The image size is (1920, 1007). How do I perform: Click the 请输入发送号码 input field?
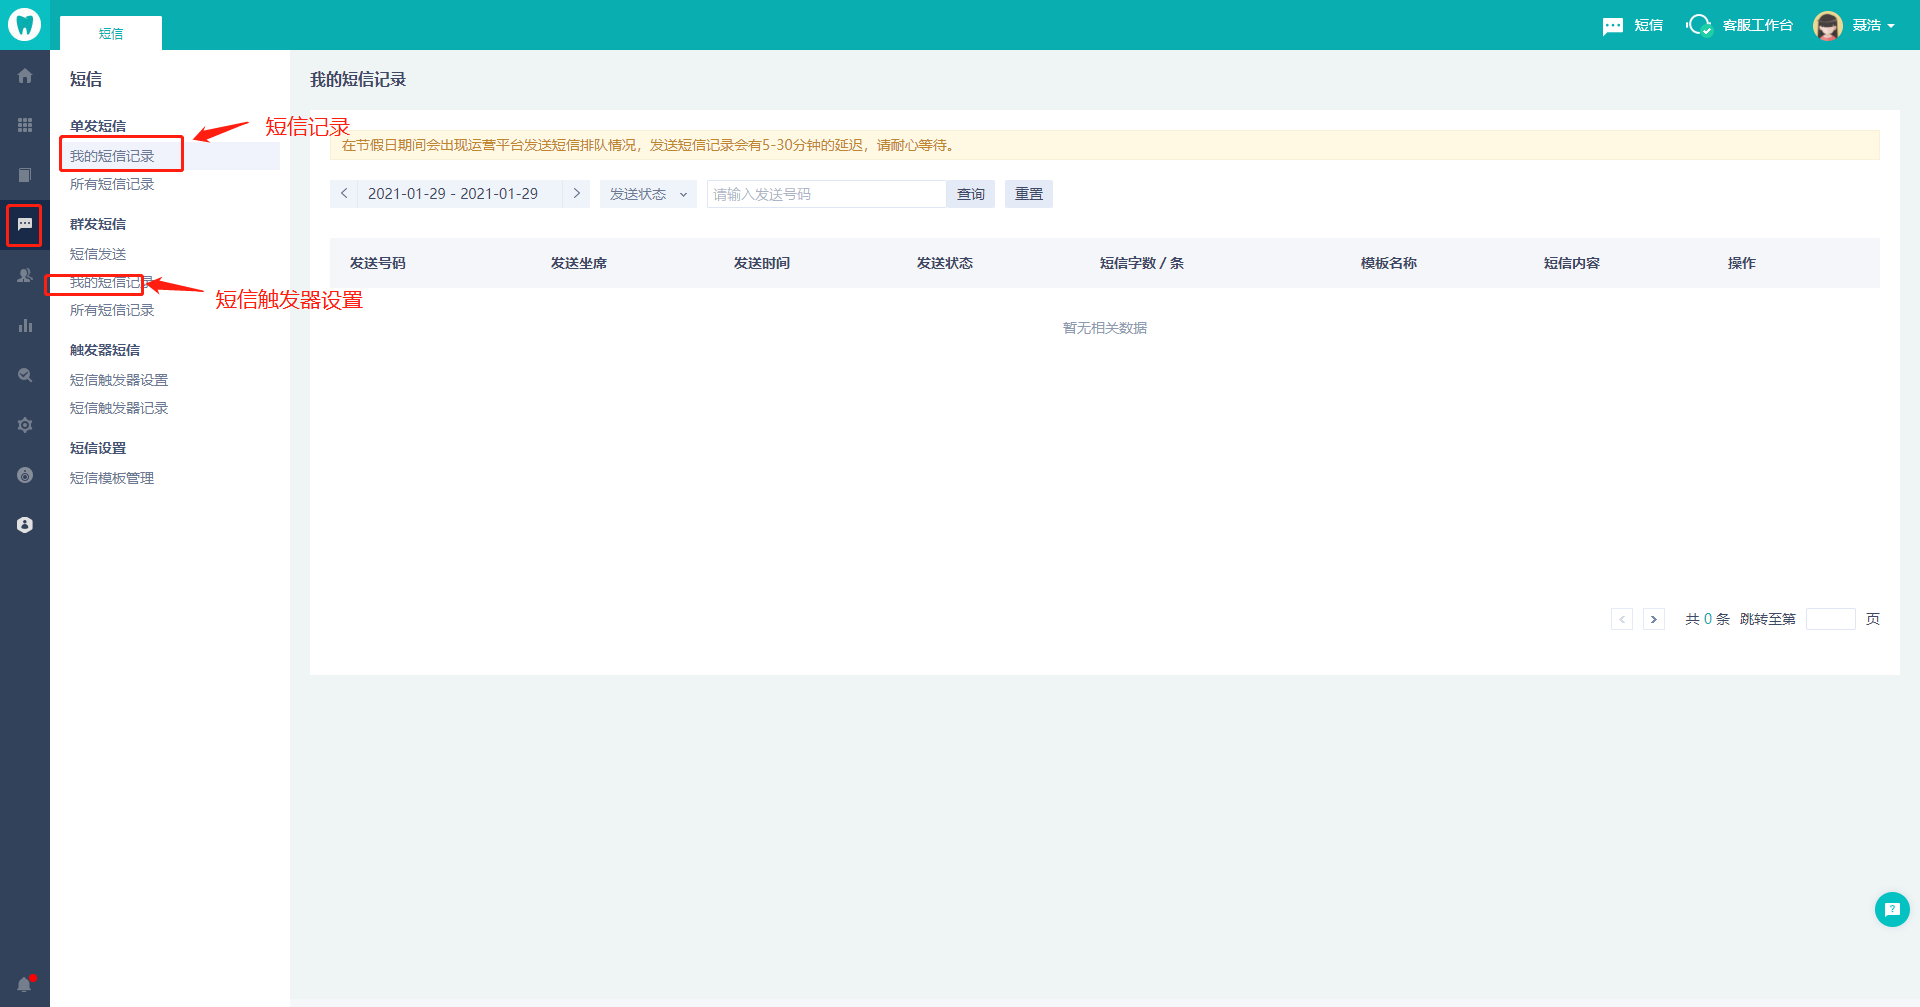(x=826, y=194)
